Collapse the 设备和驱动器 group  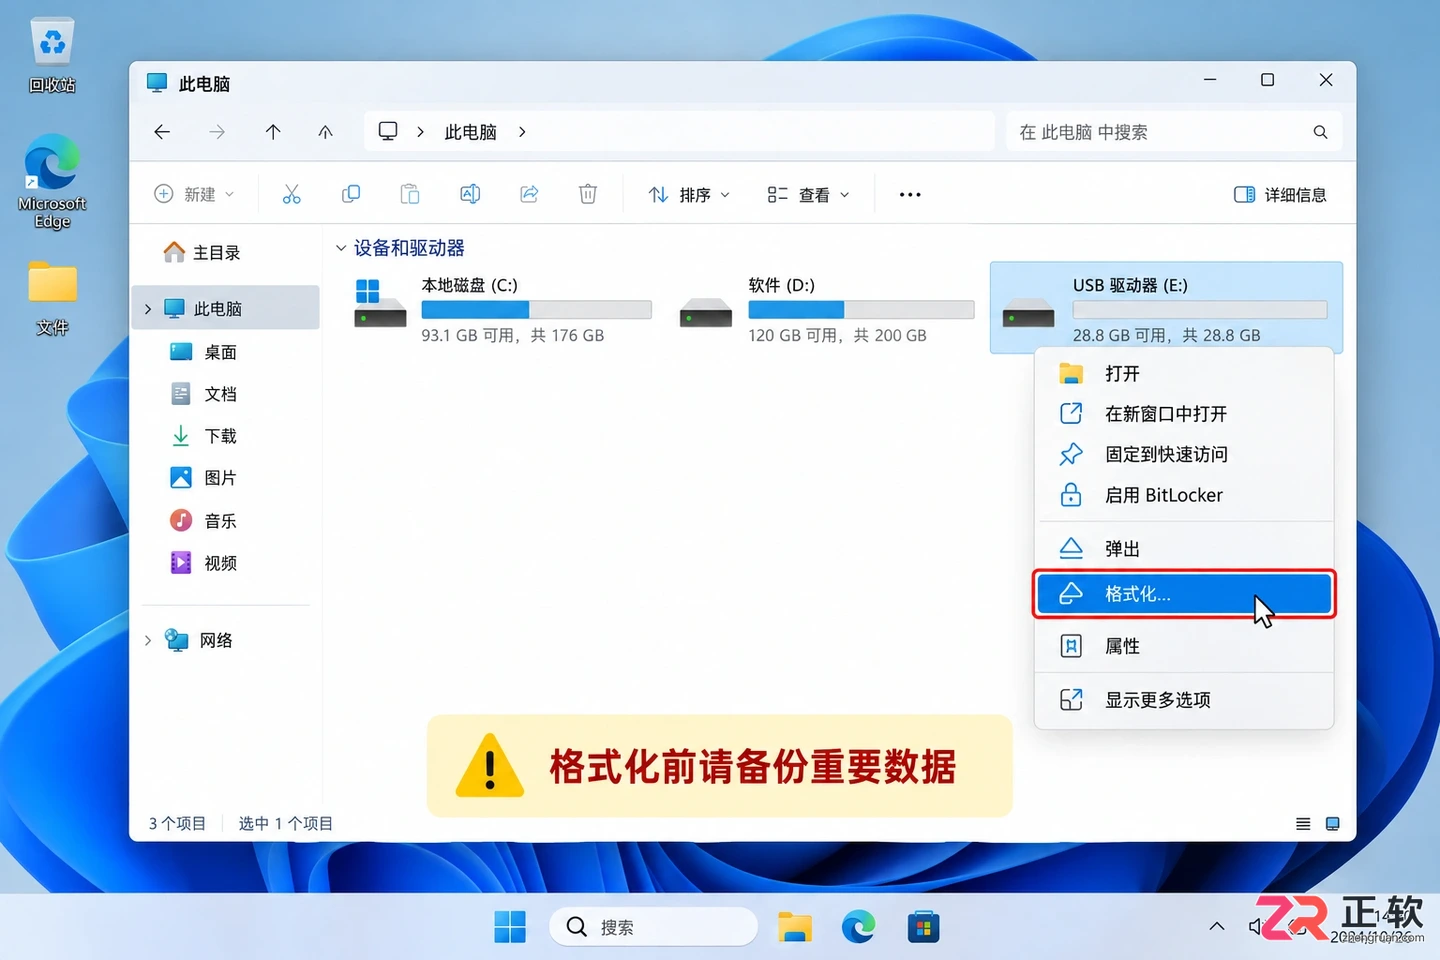click(341, 248)
